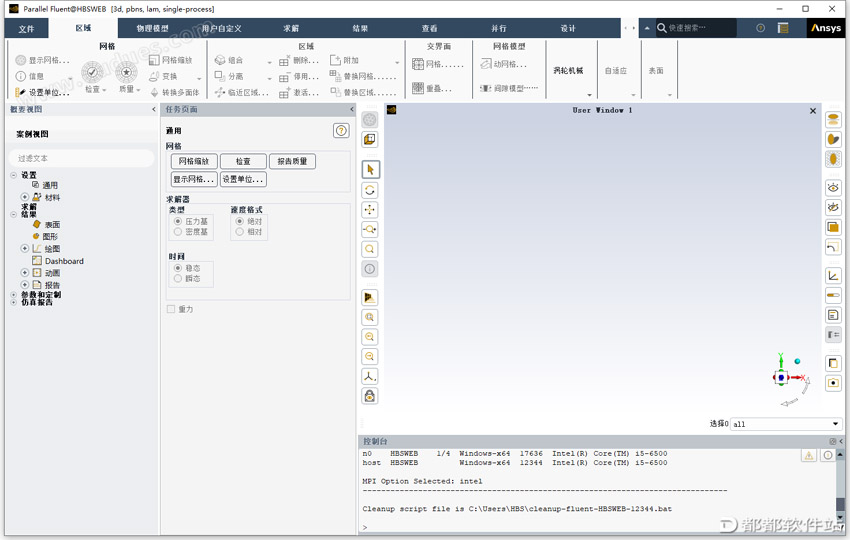This screenshot has width=850, height=540.
Task: Select 密度基 solver type radio button
Action: coord(178,232)
